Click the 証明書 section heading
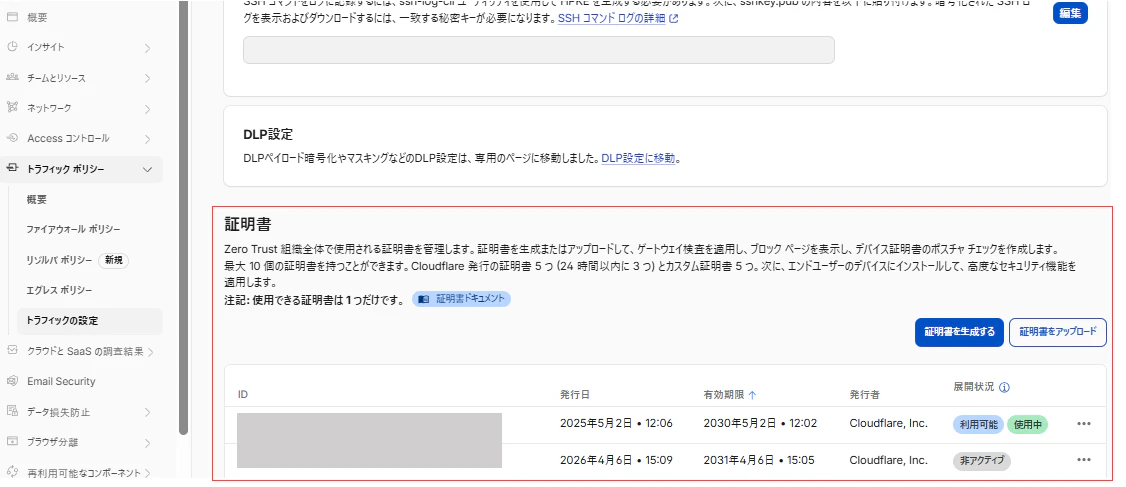 248,224
